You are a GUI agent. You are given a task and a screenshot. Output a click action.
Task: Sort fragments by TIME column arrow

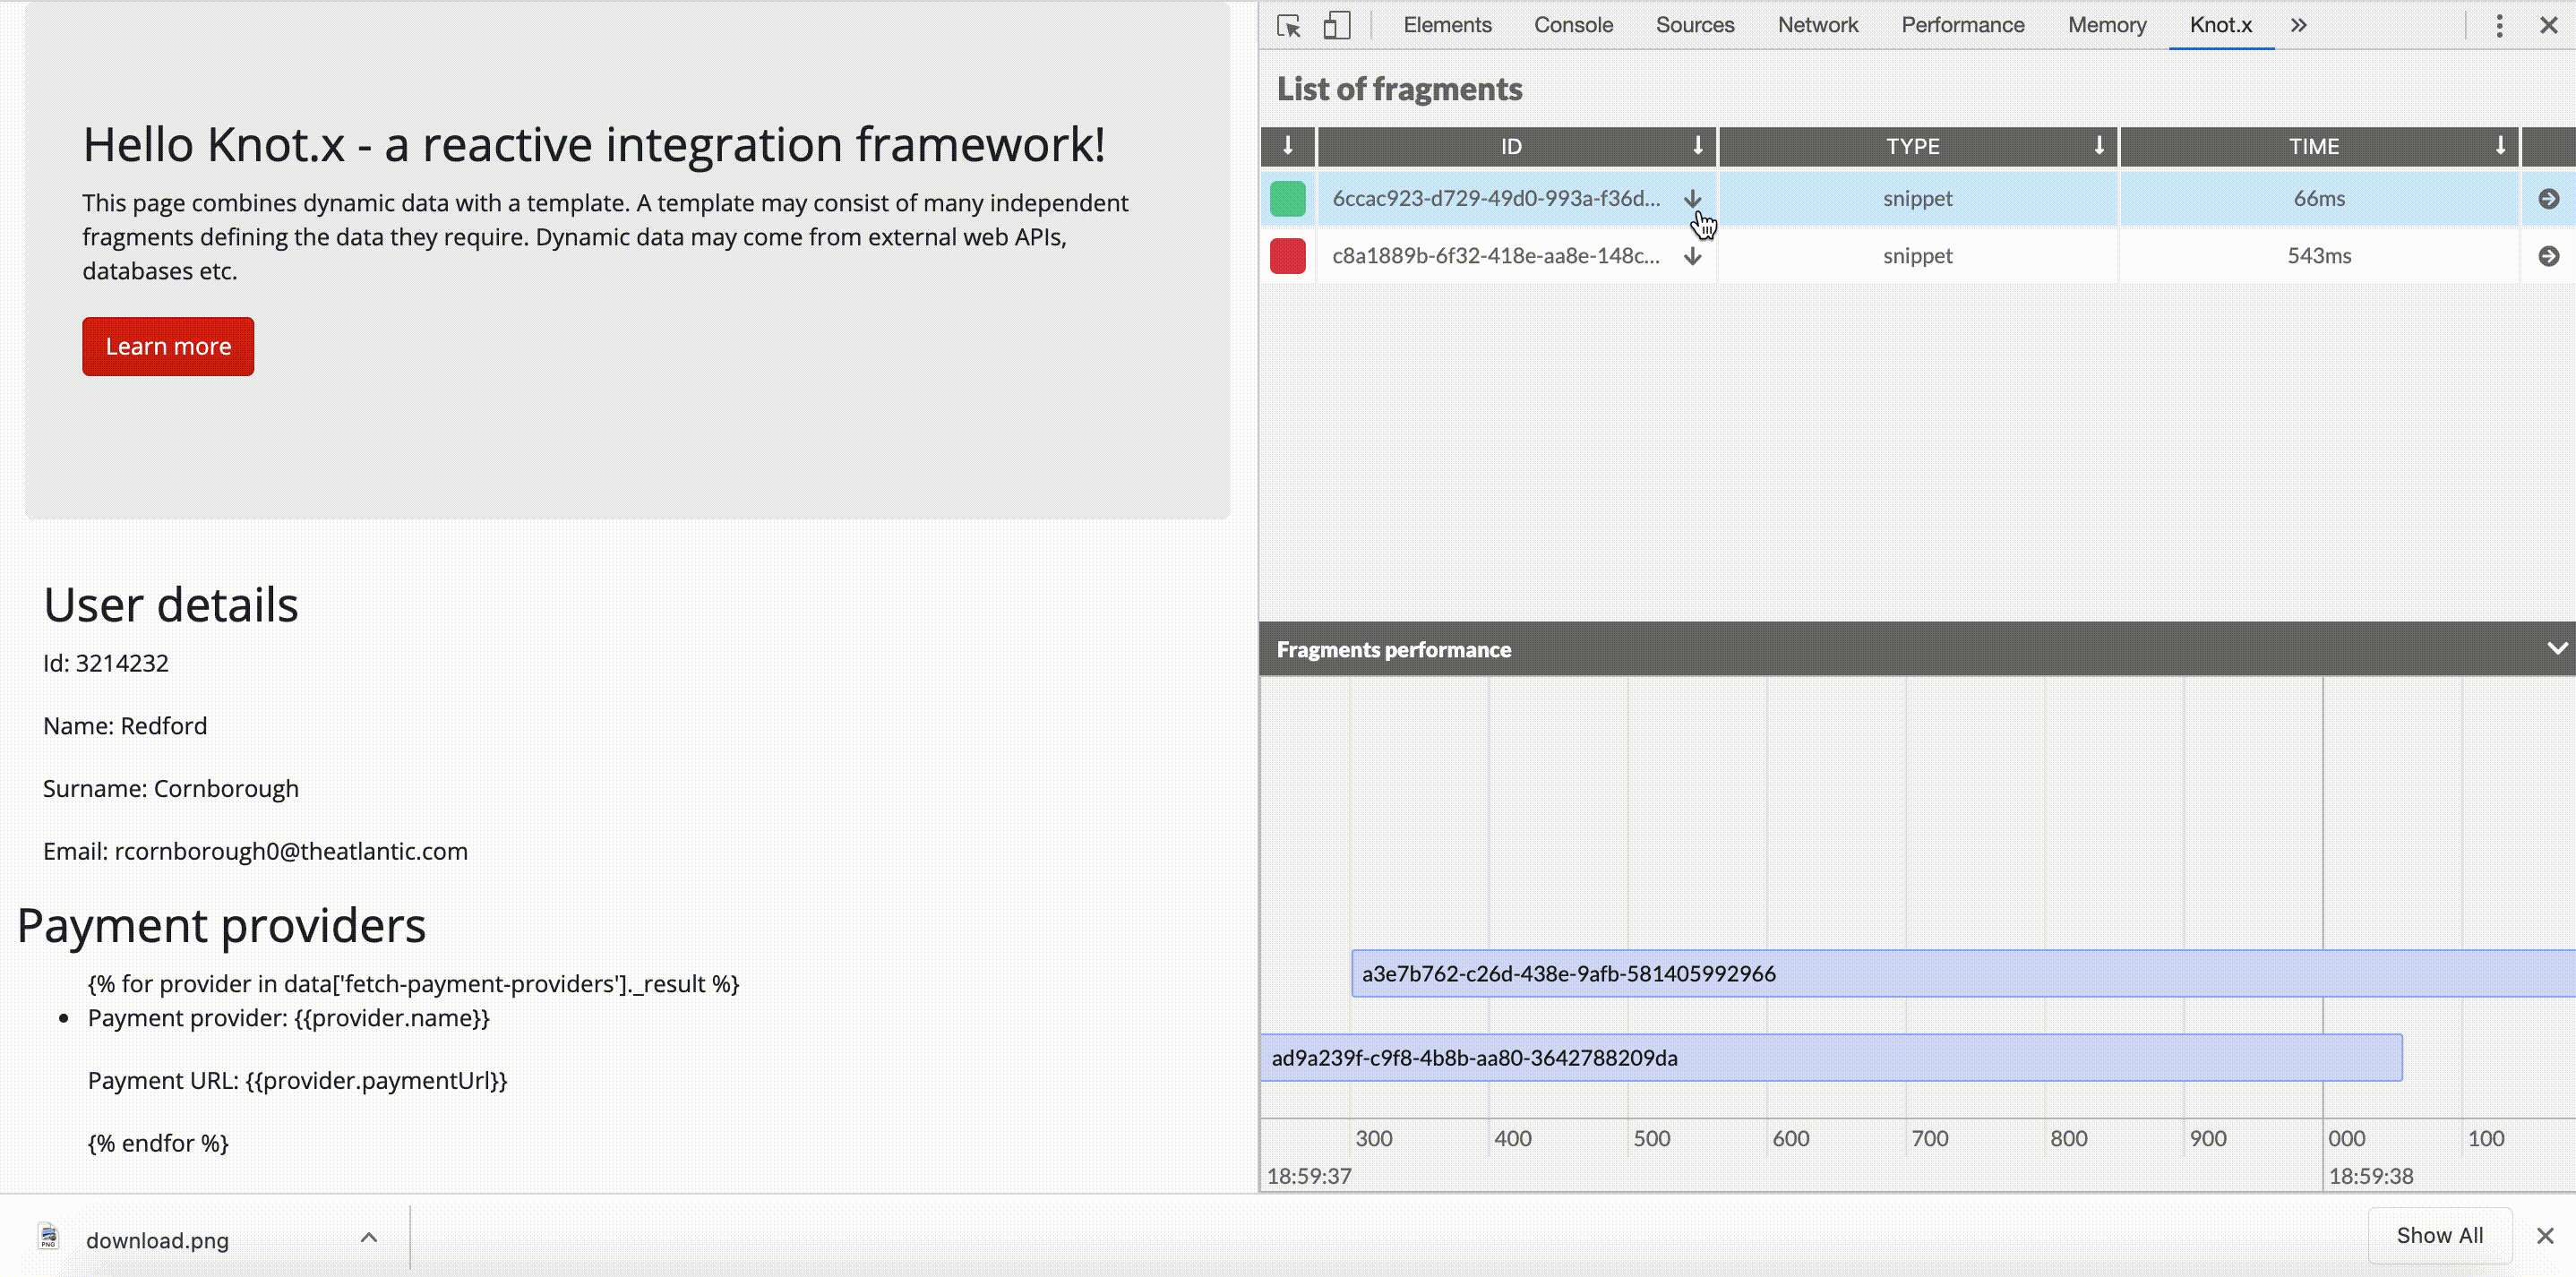pos(2499,146)
